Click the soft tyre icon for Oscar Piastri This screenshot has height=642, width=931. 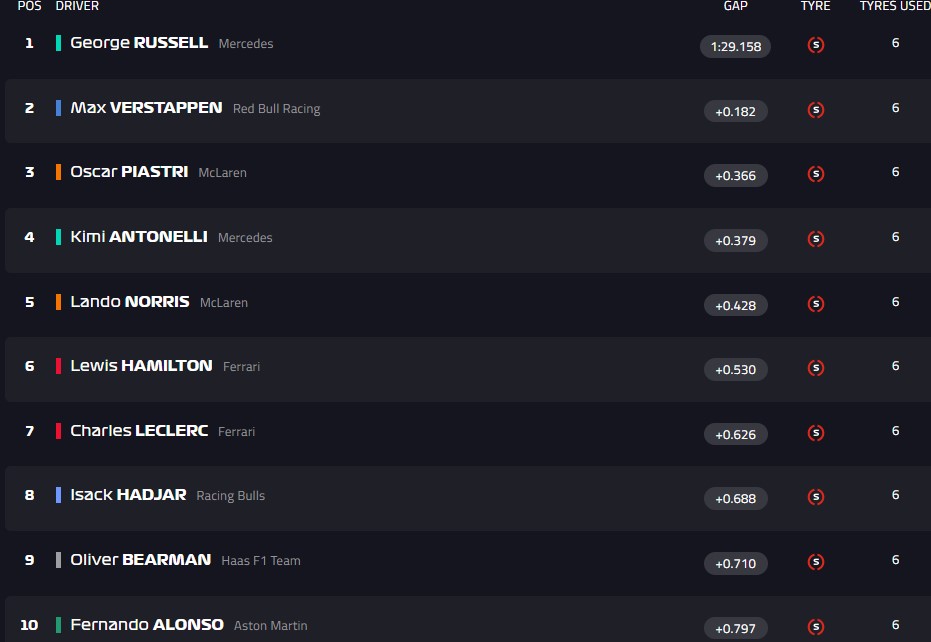pos(816,174)
